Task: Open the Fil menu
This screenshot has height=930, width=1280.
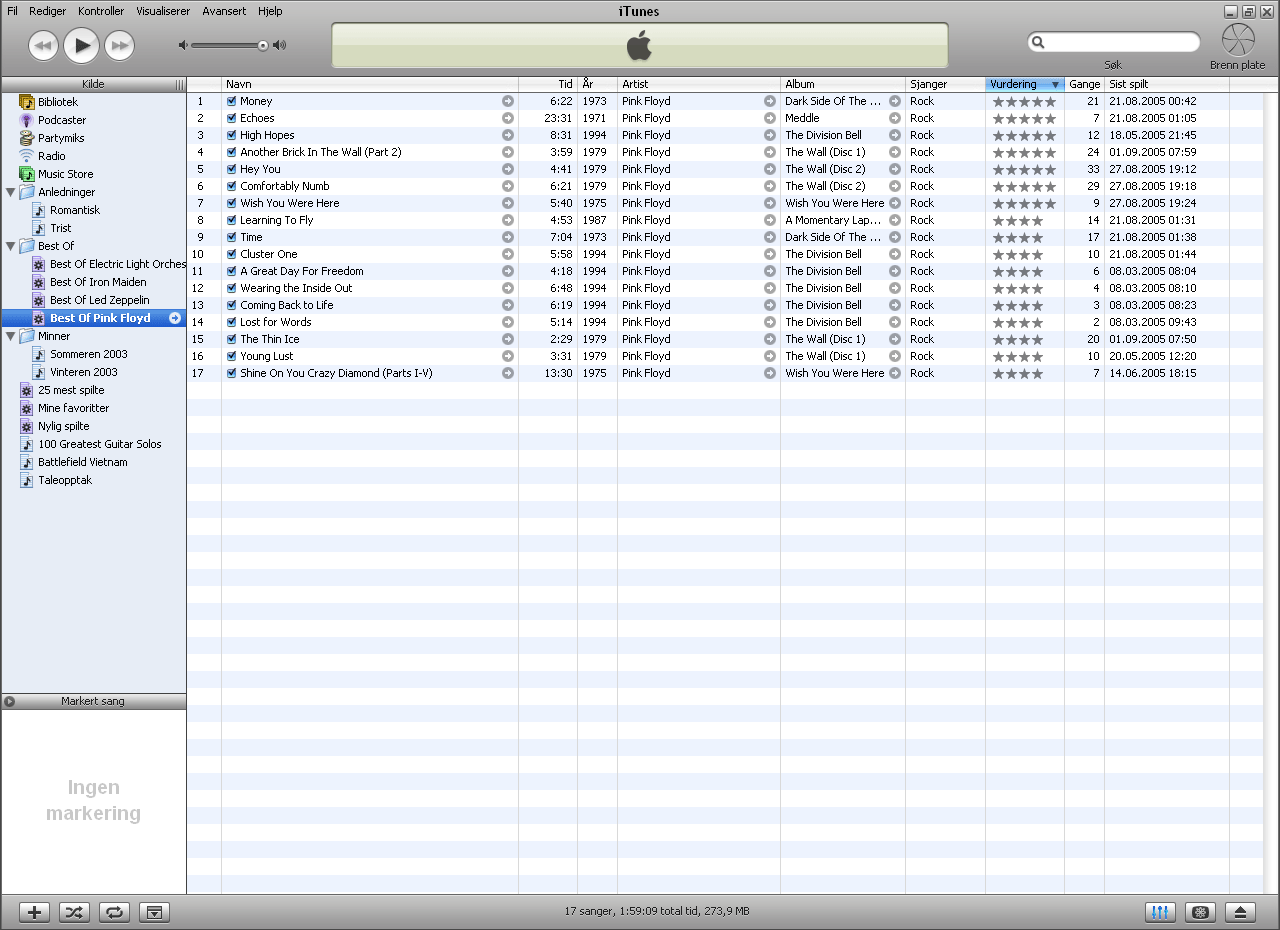Action: click(x=12, y=11)
